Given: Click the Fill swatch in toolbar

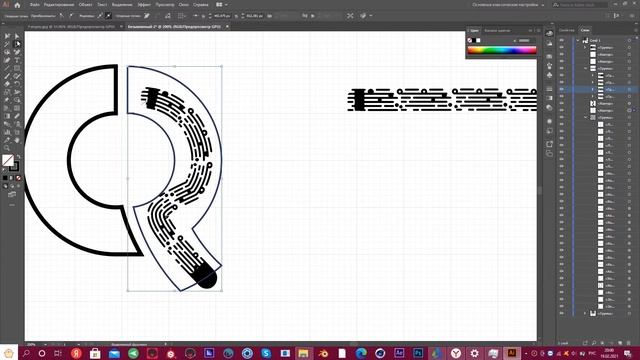Looking at the screenshot, I should click(7, 160).
